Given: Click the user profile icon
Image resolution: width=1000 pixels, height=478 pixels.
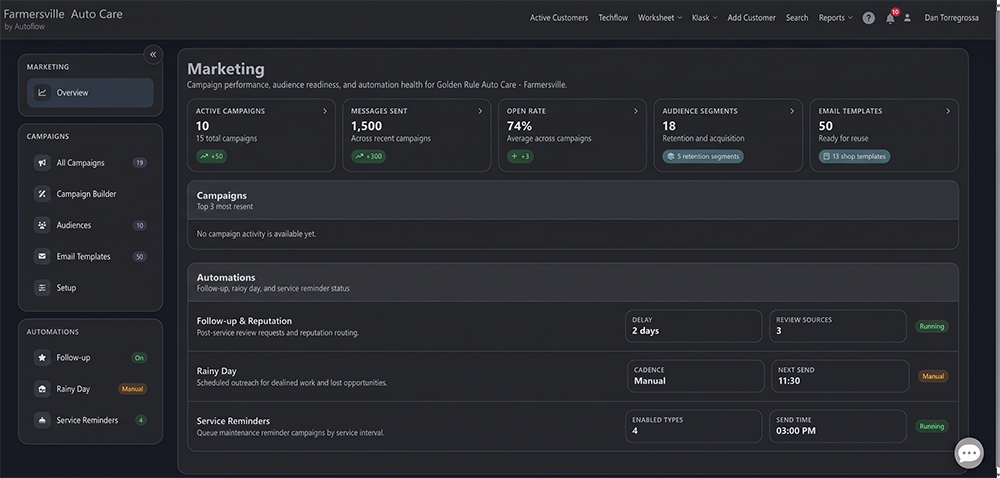Looking at the screenshot, I should (x=907, y=18).
